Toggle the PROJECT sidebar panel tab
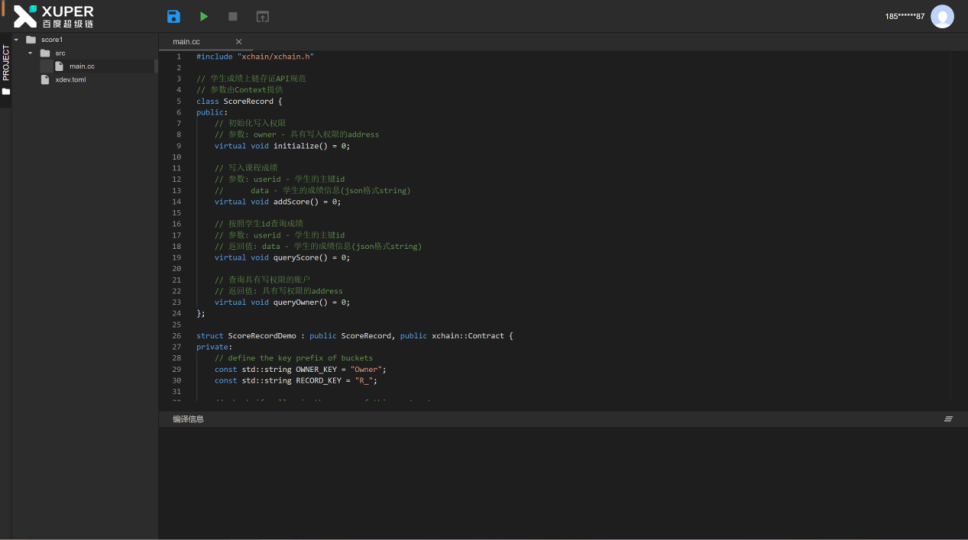This screenshot has height=540, width=968. point(6,62)
